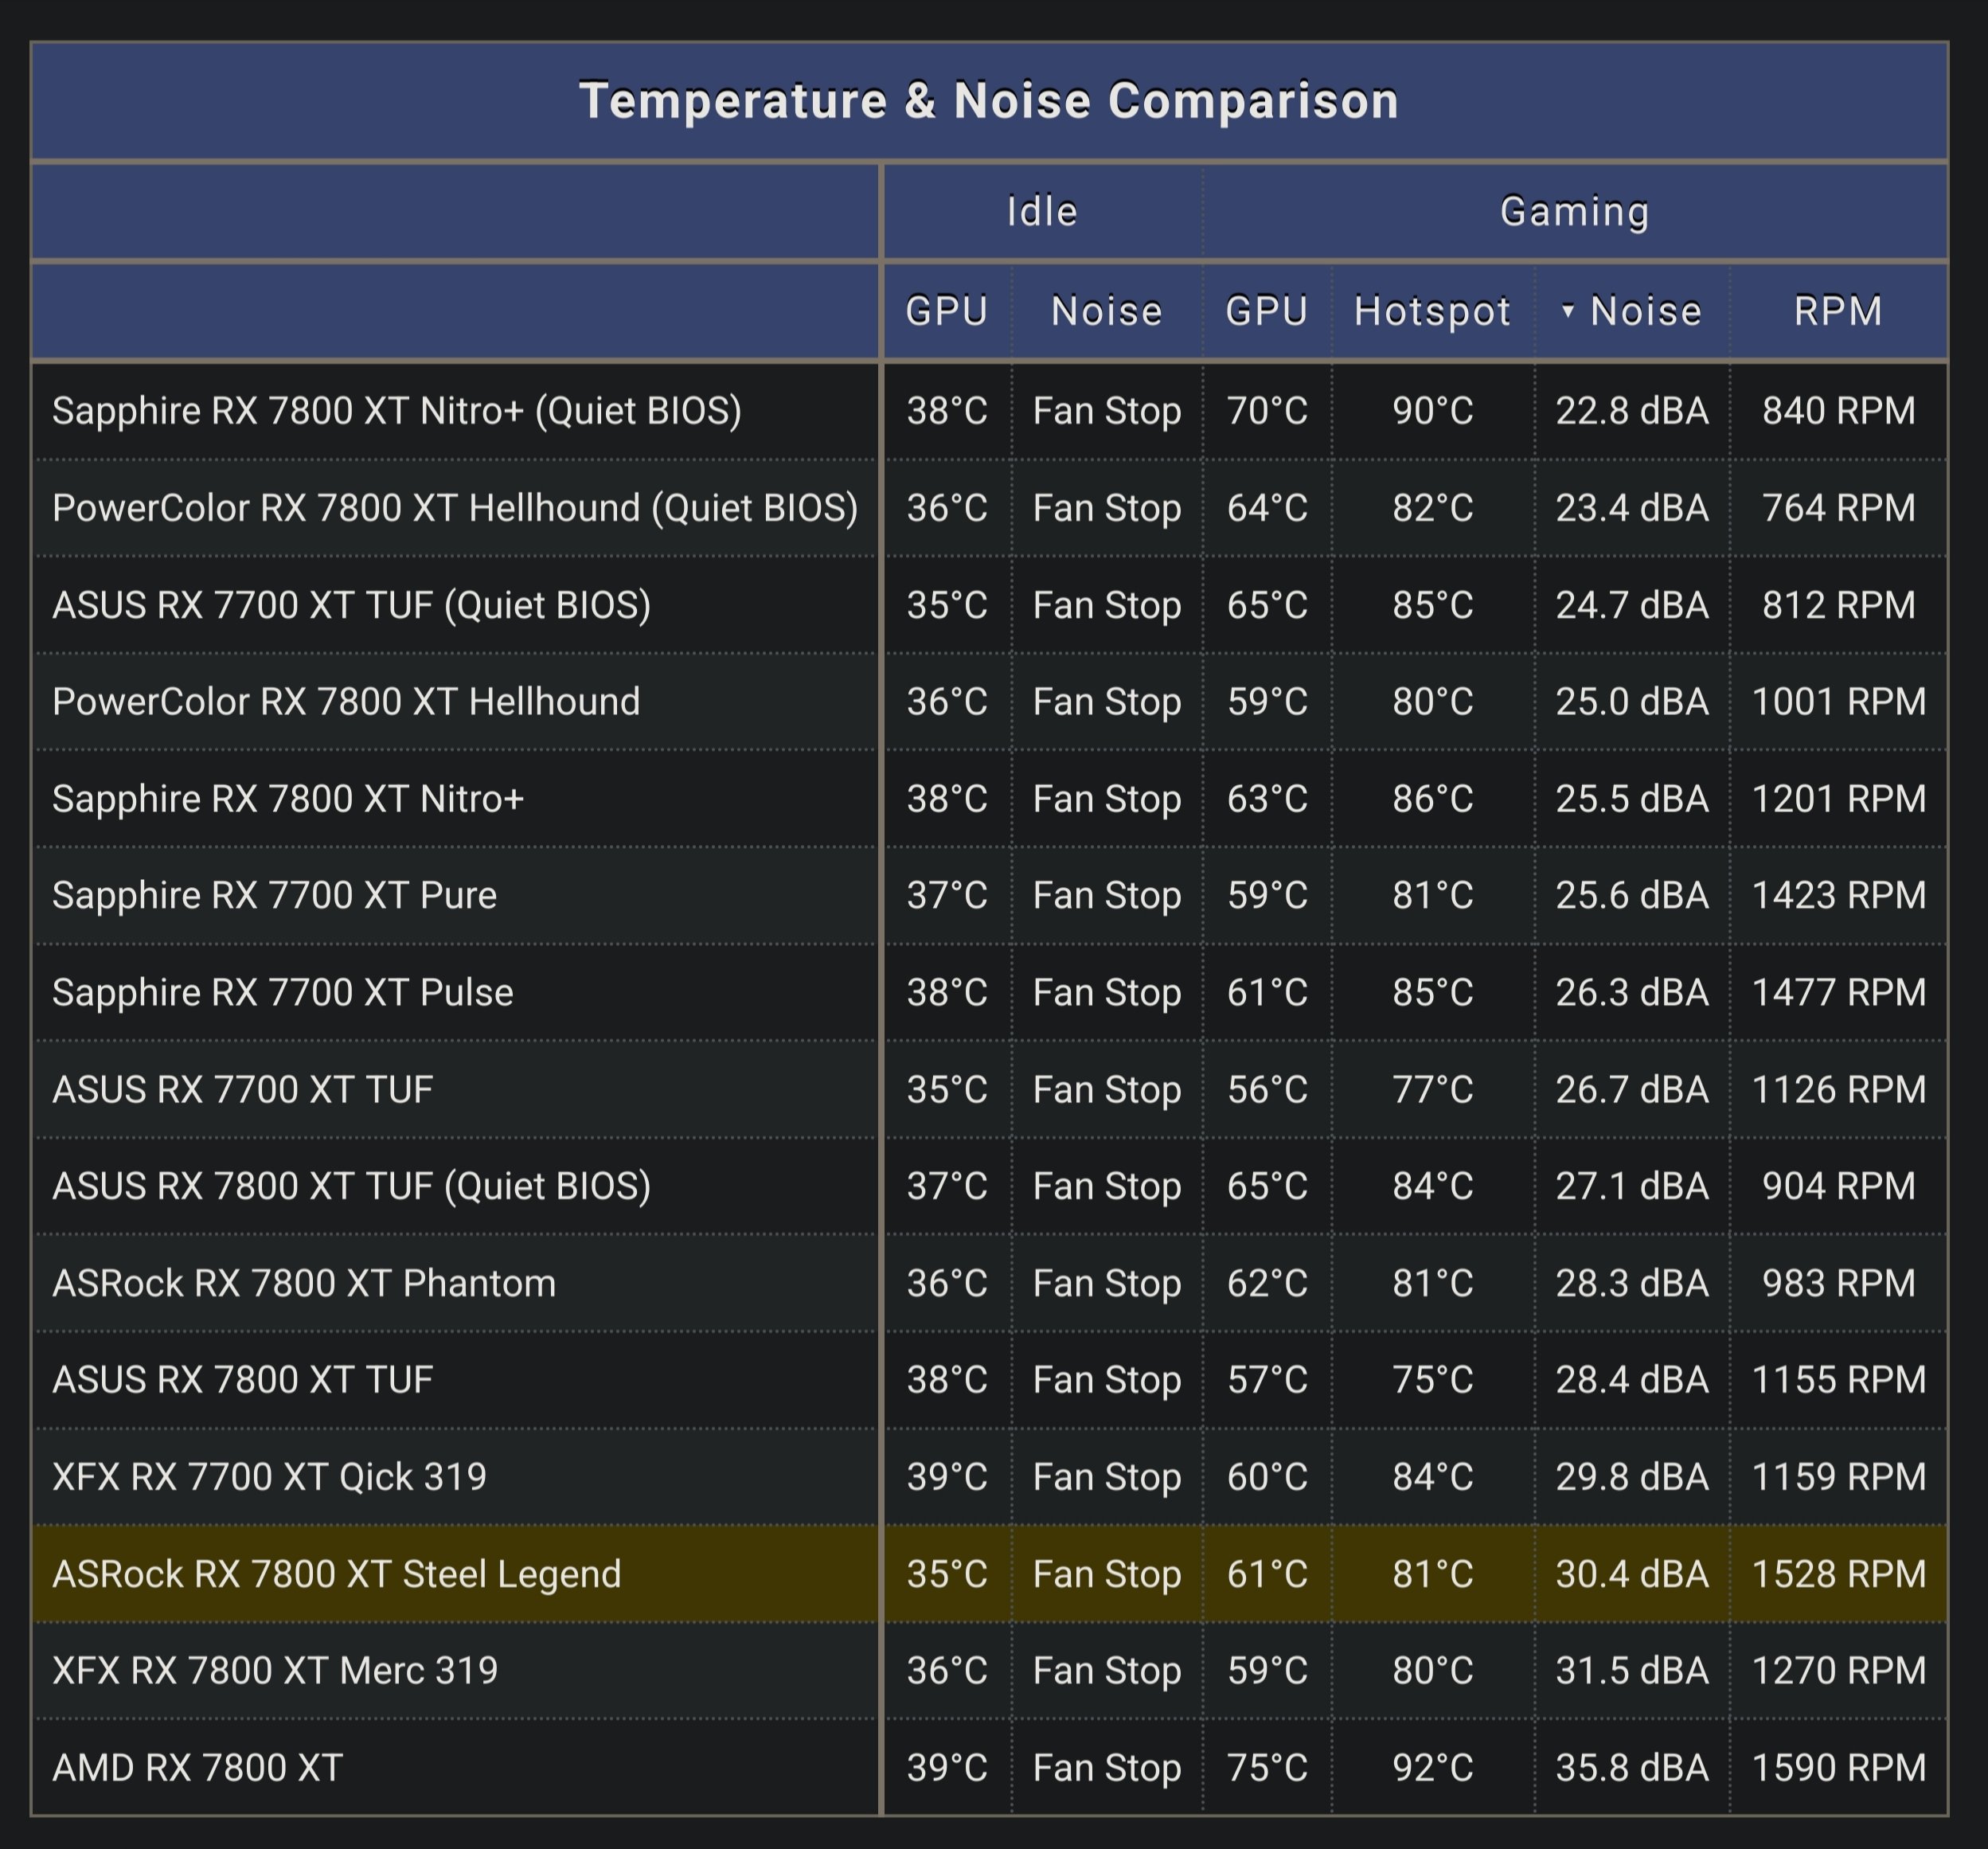This screenshot has width=1988, height=1849.
Task: Select the Gaming group header
Action: [x=1574, y=212]
